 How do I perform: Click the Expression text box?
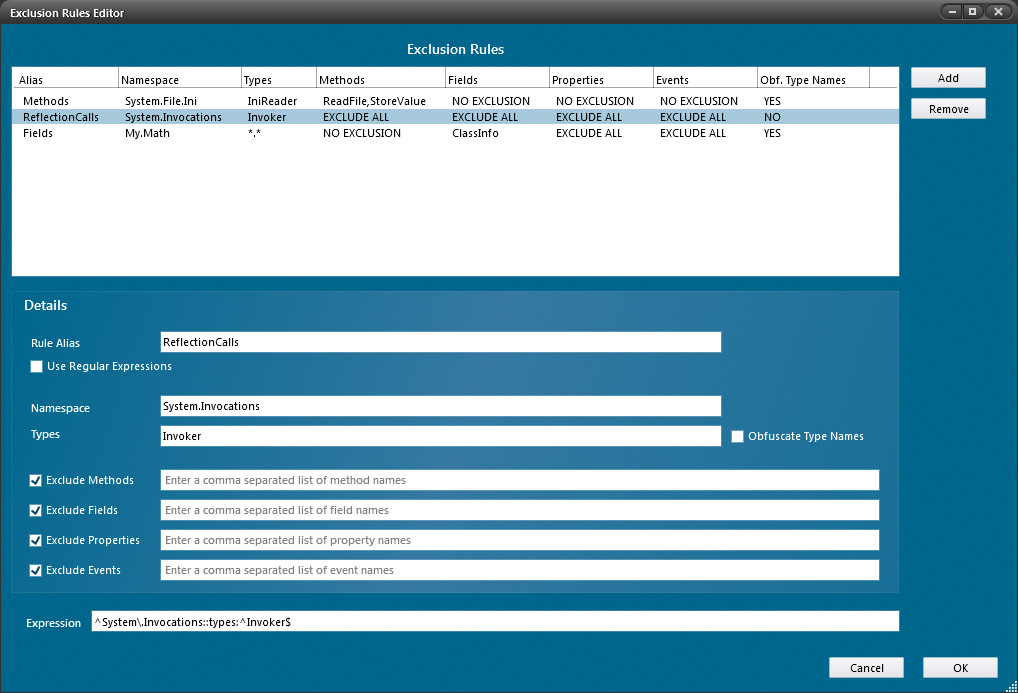click(x=495, y=622)
